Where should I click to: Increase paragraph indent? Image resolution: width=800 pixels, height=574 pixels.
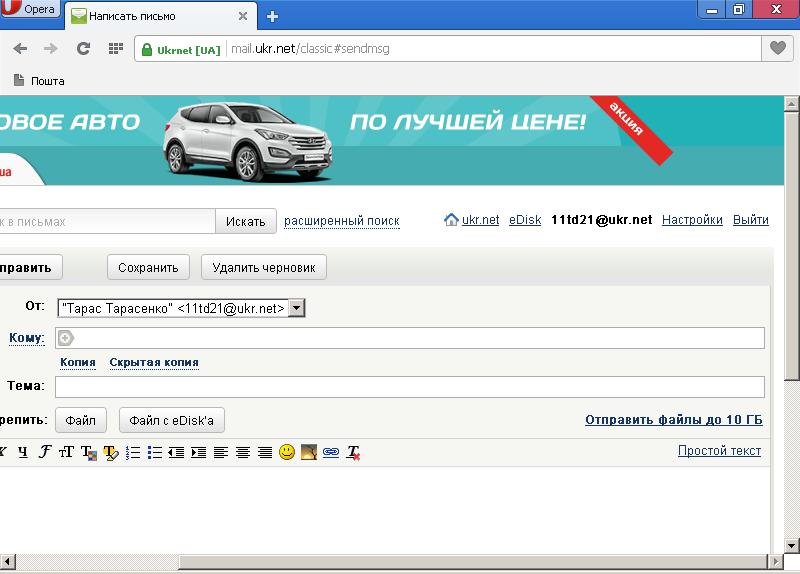click(198, 453)
